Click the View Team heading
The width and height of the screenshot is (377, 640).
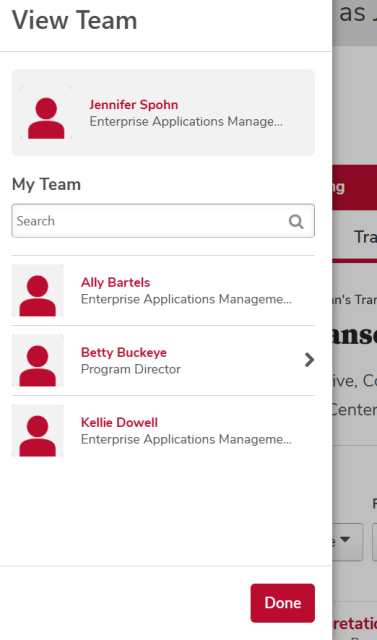click(x=75, y=20)
